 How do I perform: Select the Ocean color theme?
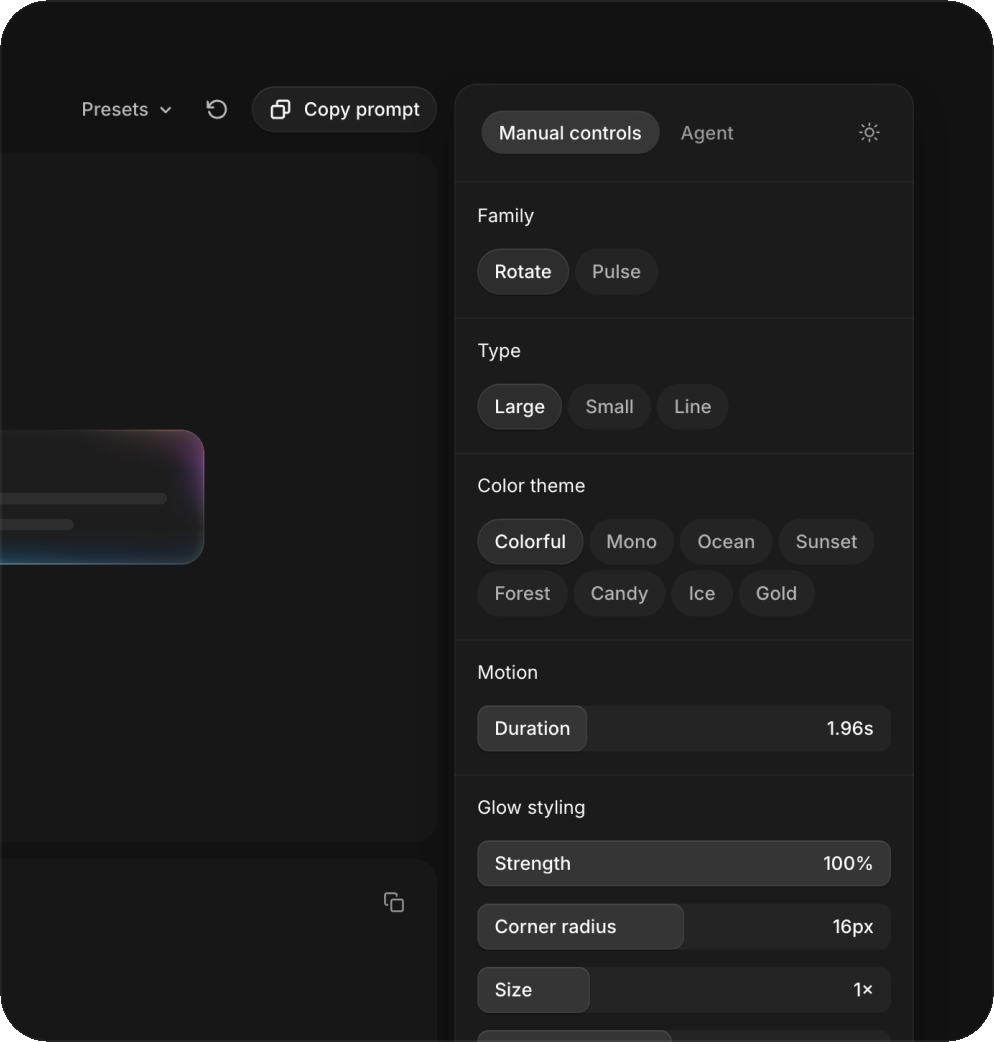coord(726,542)
